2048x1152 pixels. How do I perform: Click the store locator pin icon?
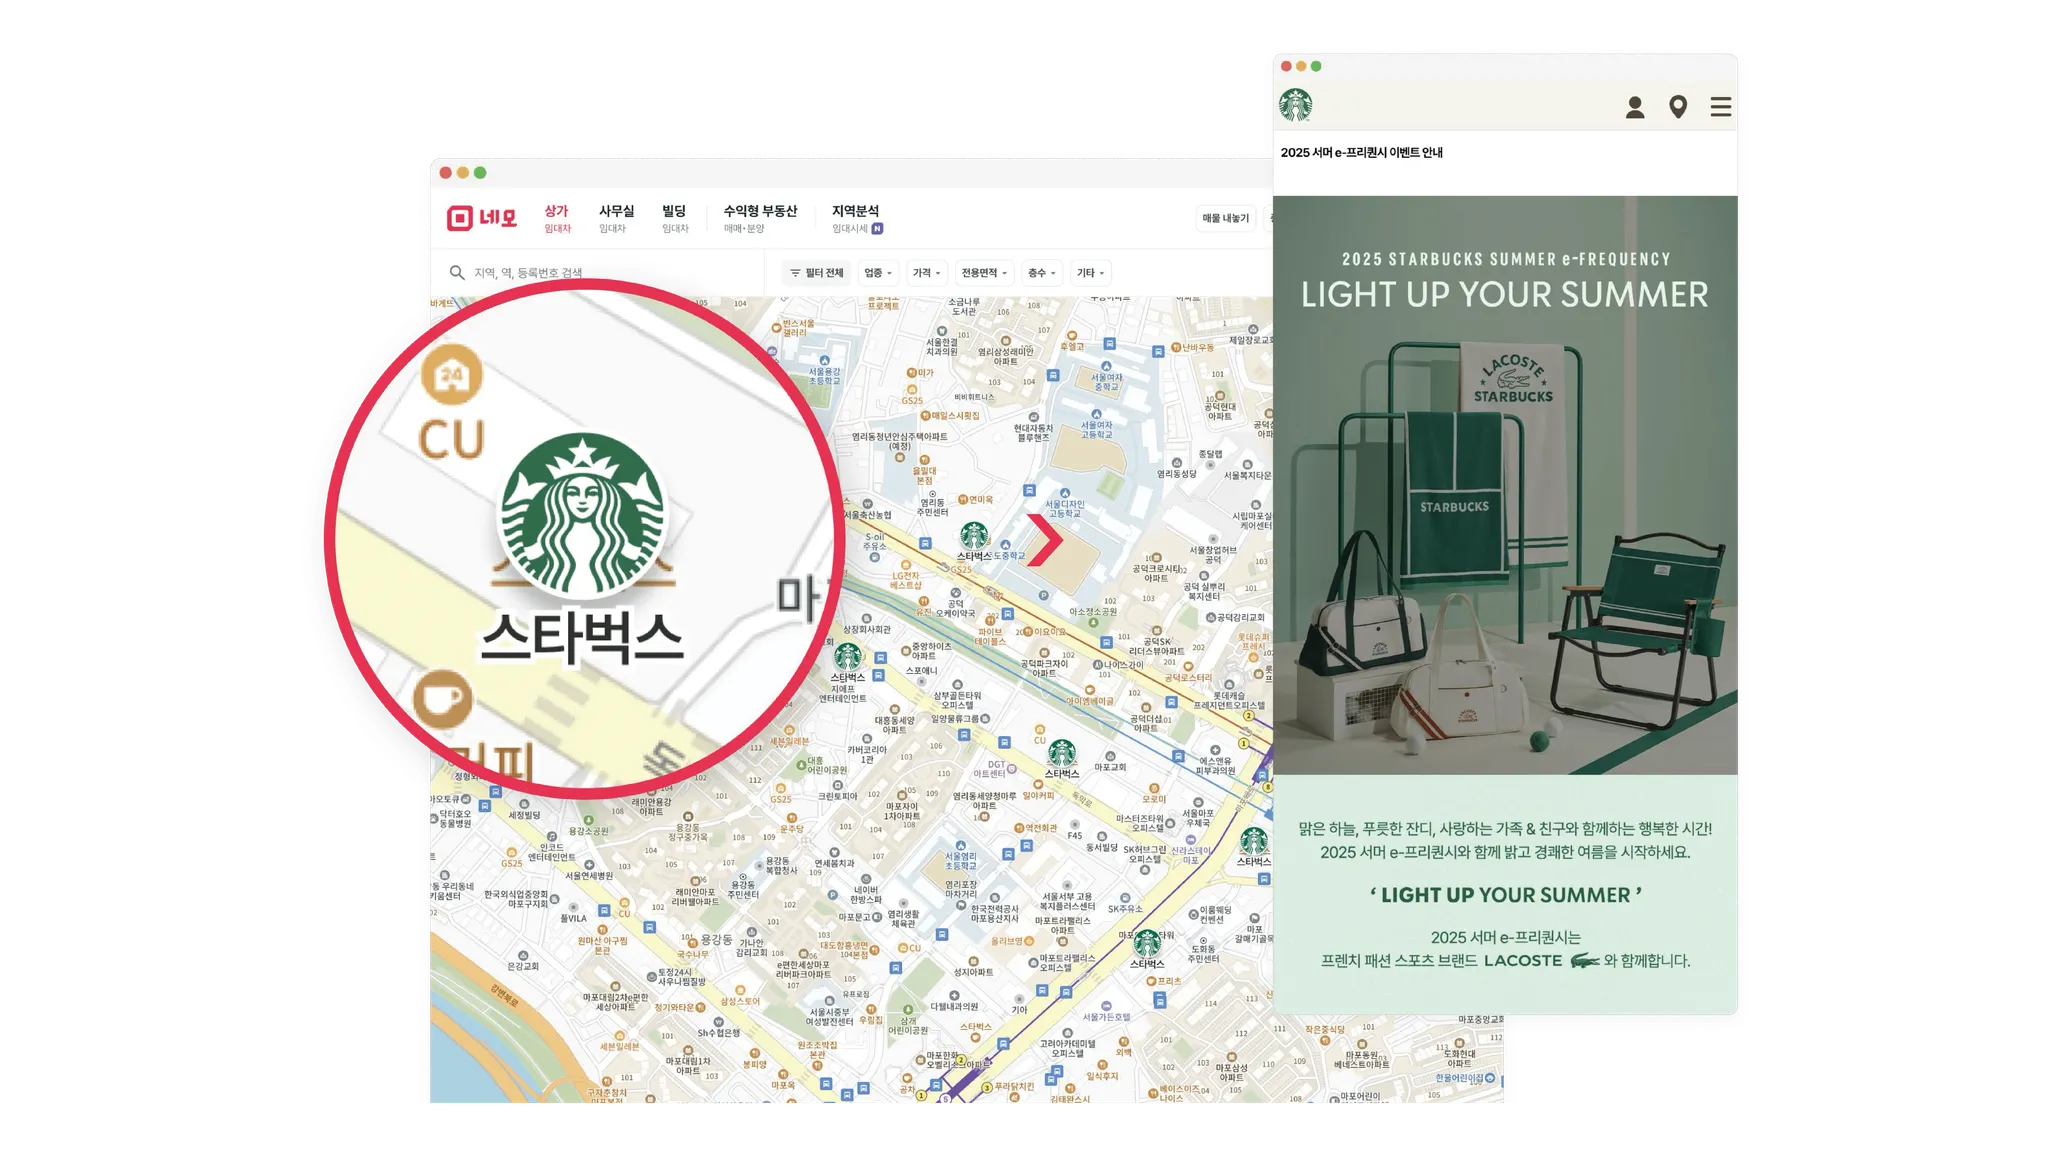pos(1678,107)
